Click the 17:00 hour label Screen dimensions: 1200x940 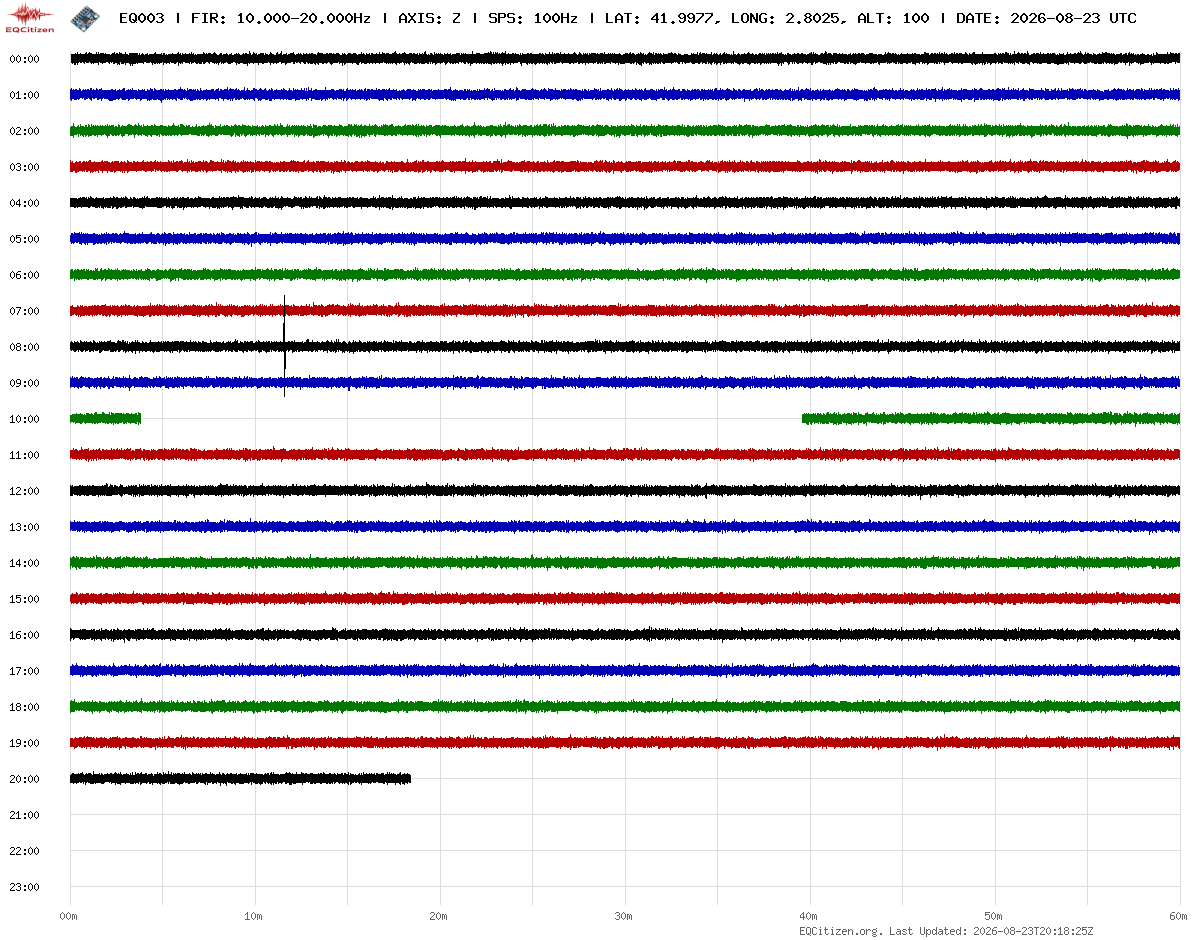[24, 671]
